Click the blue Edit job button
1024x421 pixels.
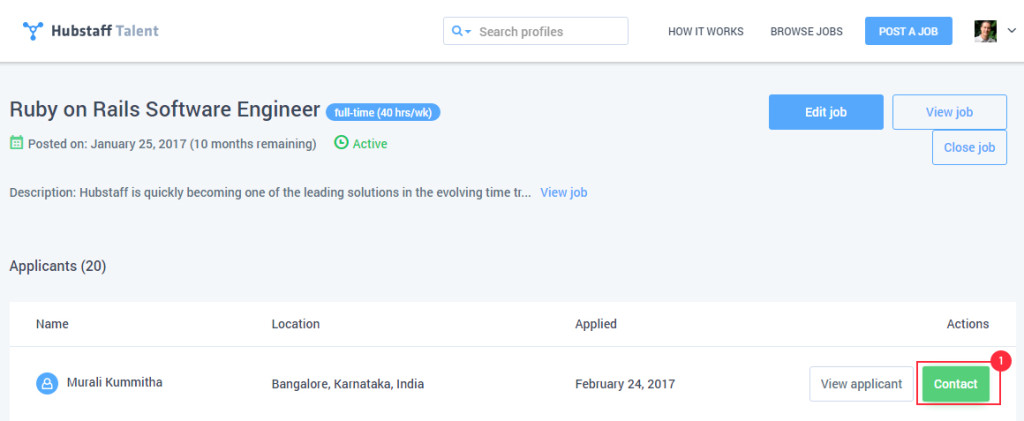coord(825,112)
